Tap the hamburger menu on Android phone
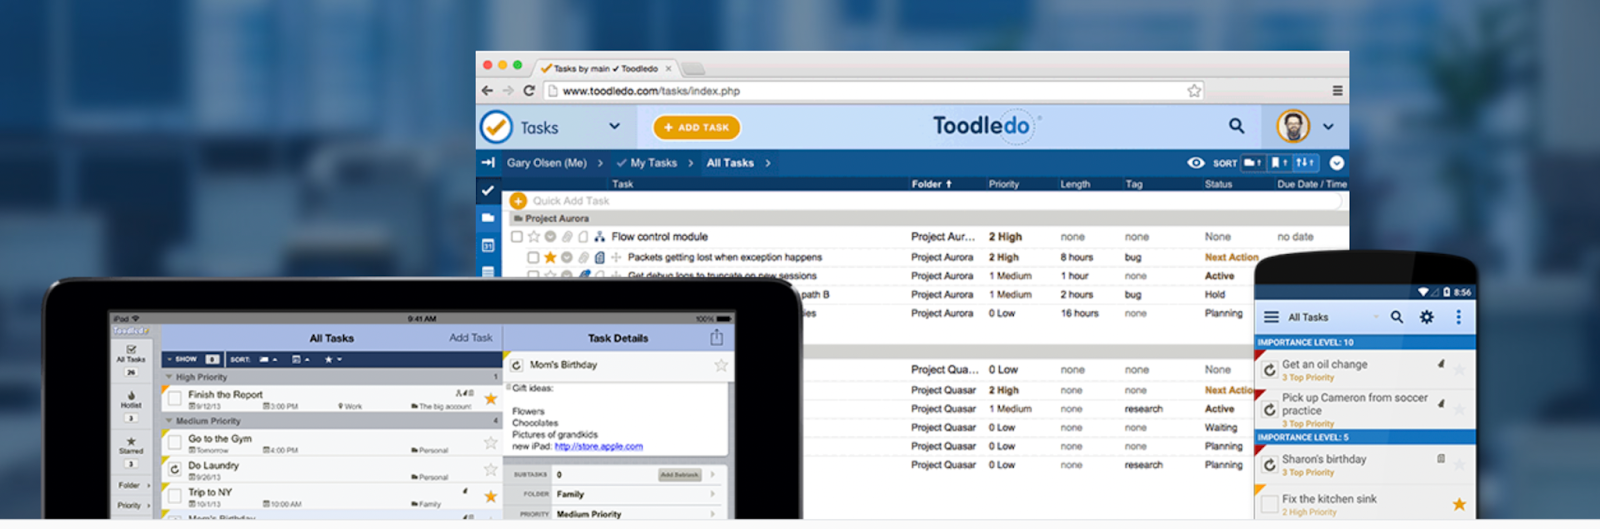The image size is (1600, 529). click(1271, 317)
